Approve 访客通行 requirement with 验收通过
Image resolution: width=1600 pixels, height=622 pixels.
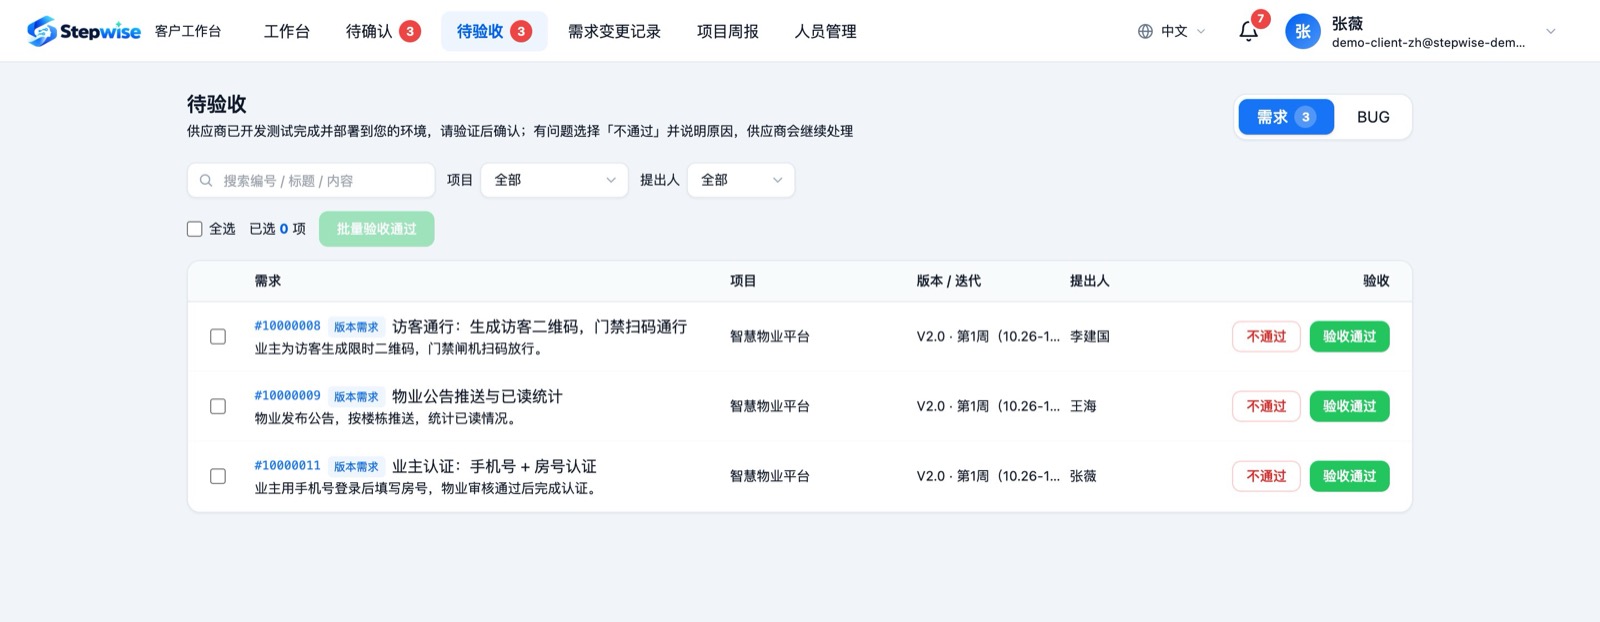click(1350, 337)
